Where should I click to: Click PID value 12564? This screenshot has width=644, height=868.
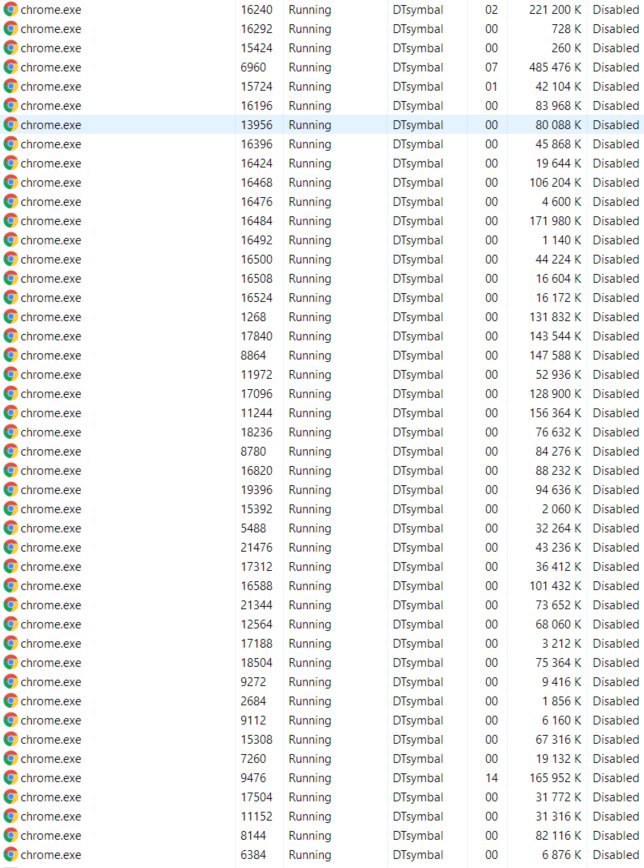coord(256,624)
